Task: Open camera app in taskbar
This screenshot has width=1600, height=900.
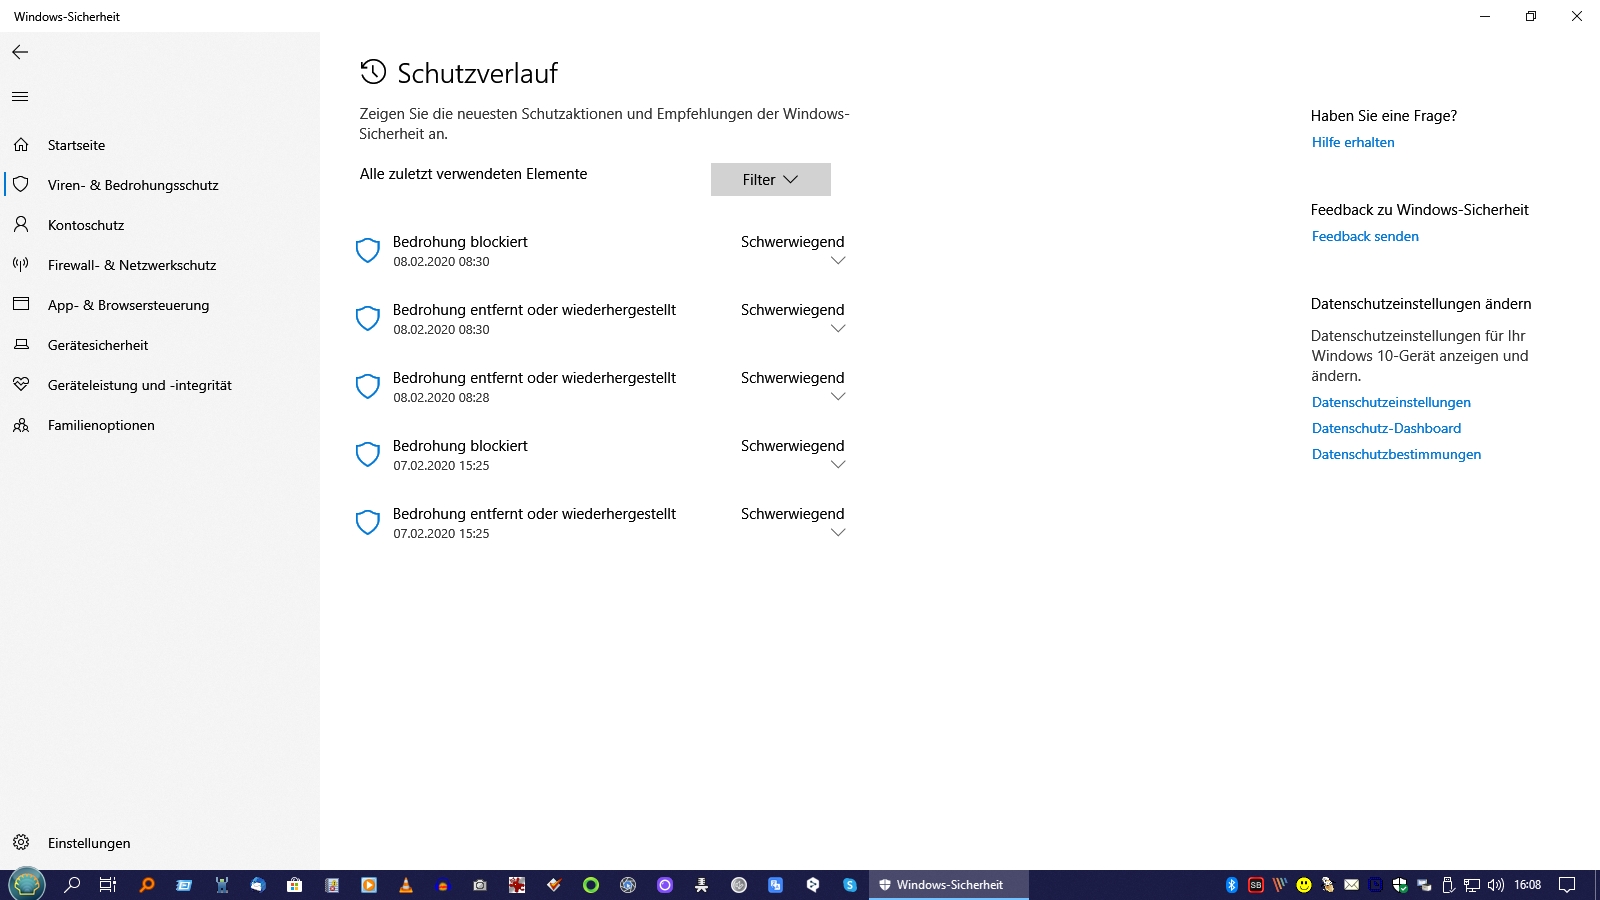Action: coord(480,885)
